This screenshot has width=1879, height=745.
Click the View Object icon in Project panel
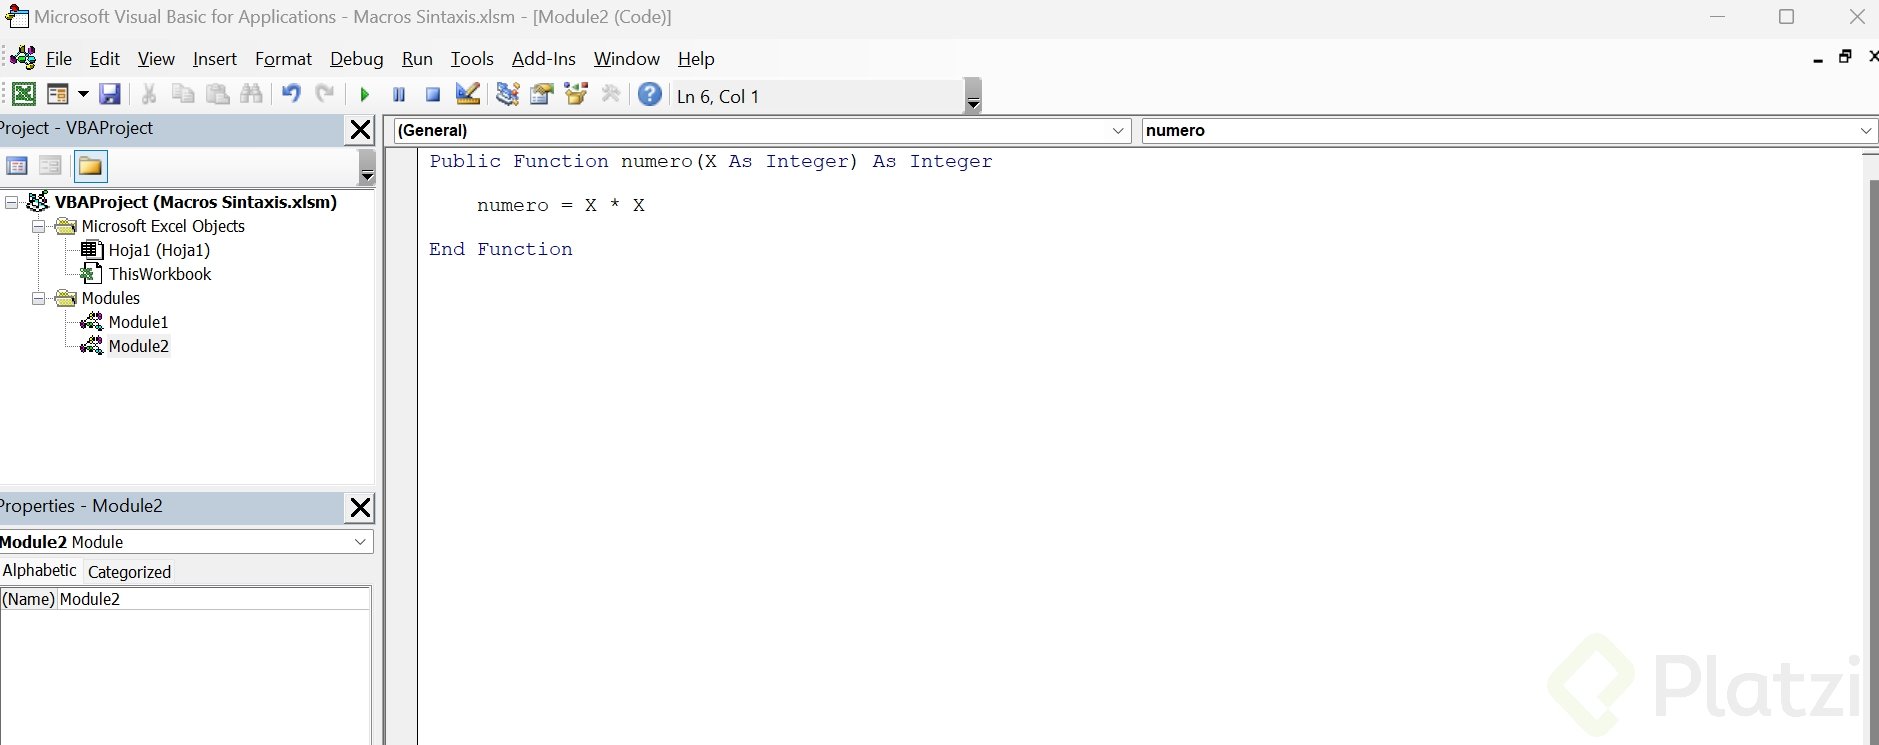pyautogui.click(x=50, y=166)
